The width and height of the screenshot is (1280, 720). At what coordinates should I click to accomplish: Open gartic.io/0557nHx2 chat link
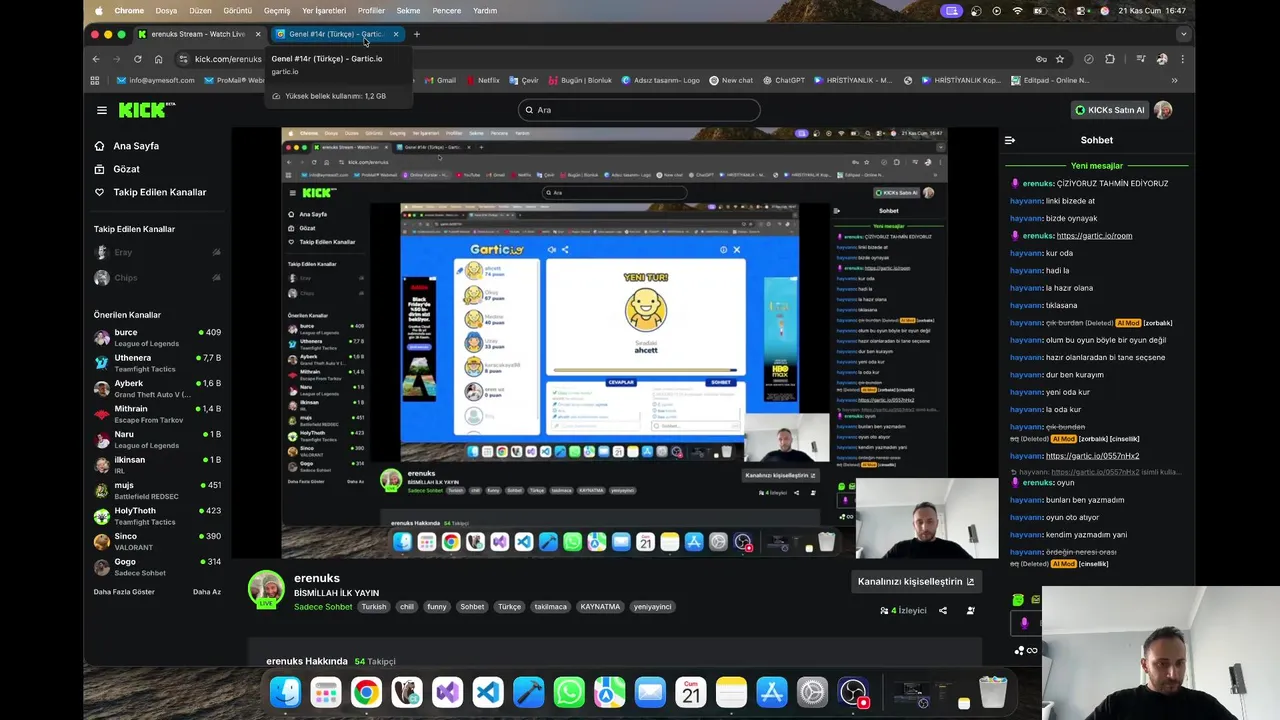tap(1092, 456)
